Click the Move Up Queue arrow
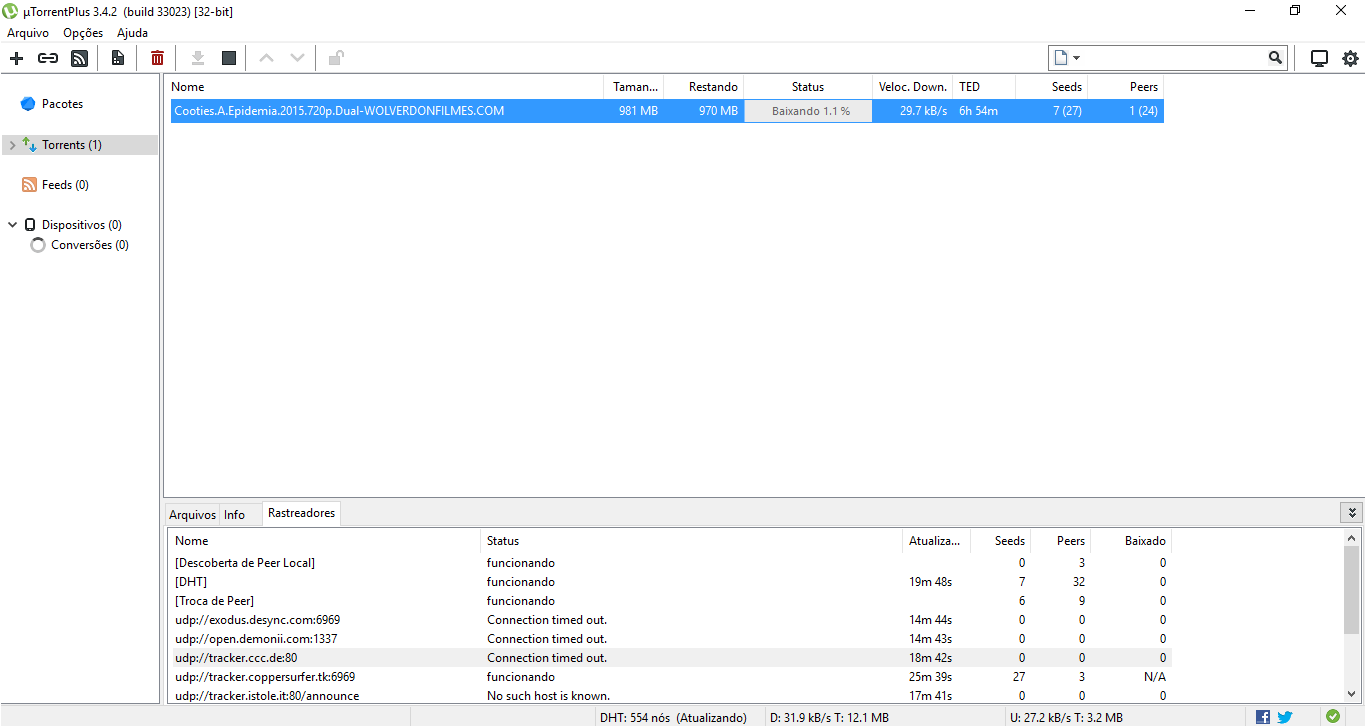 [x=266, y=58]
